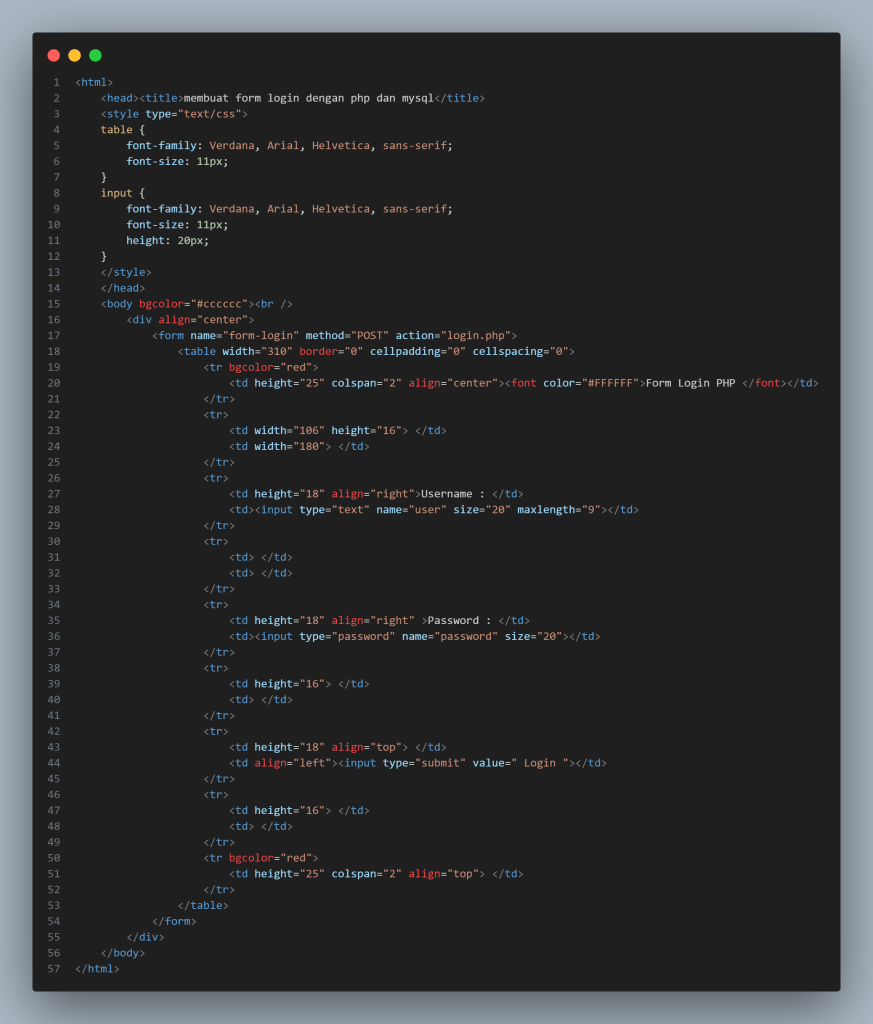The width and height of the screenshot is (873, 1024).
Task: Click line number 1 in gutter
Action: click(57, 82)
